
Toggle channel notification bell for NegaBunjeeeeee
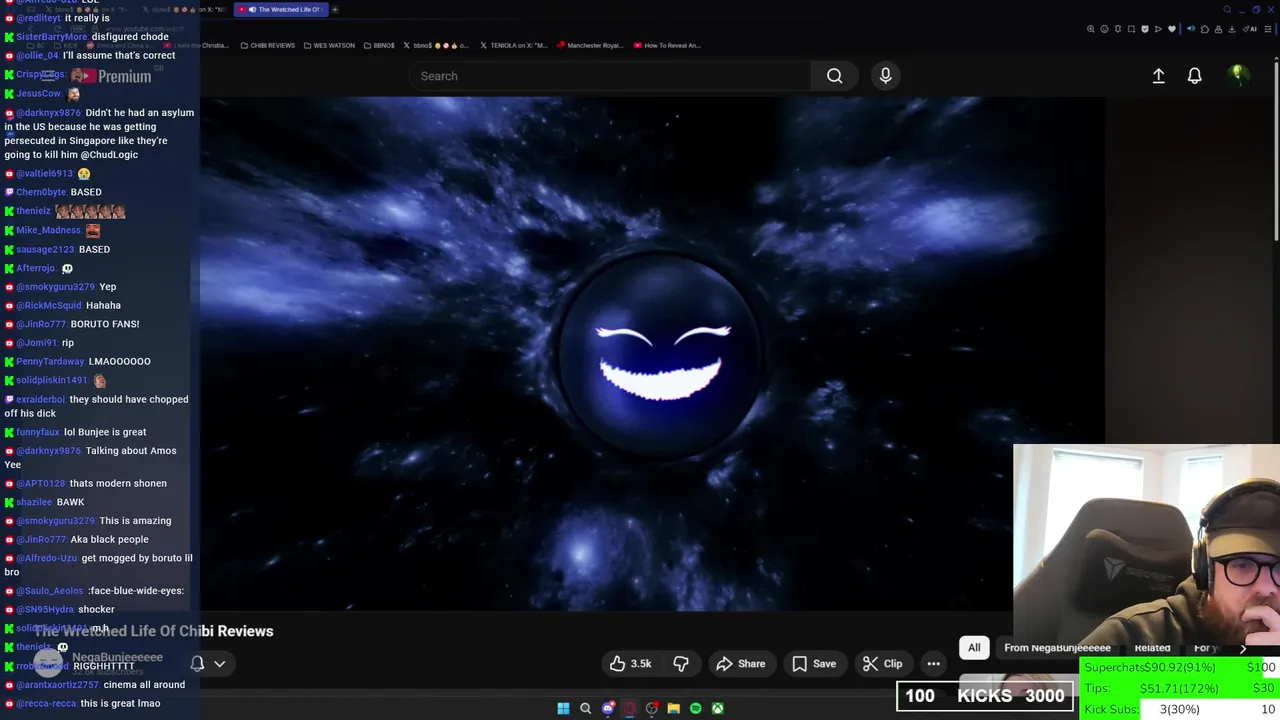tap(197, 663)
